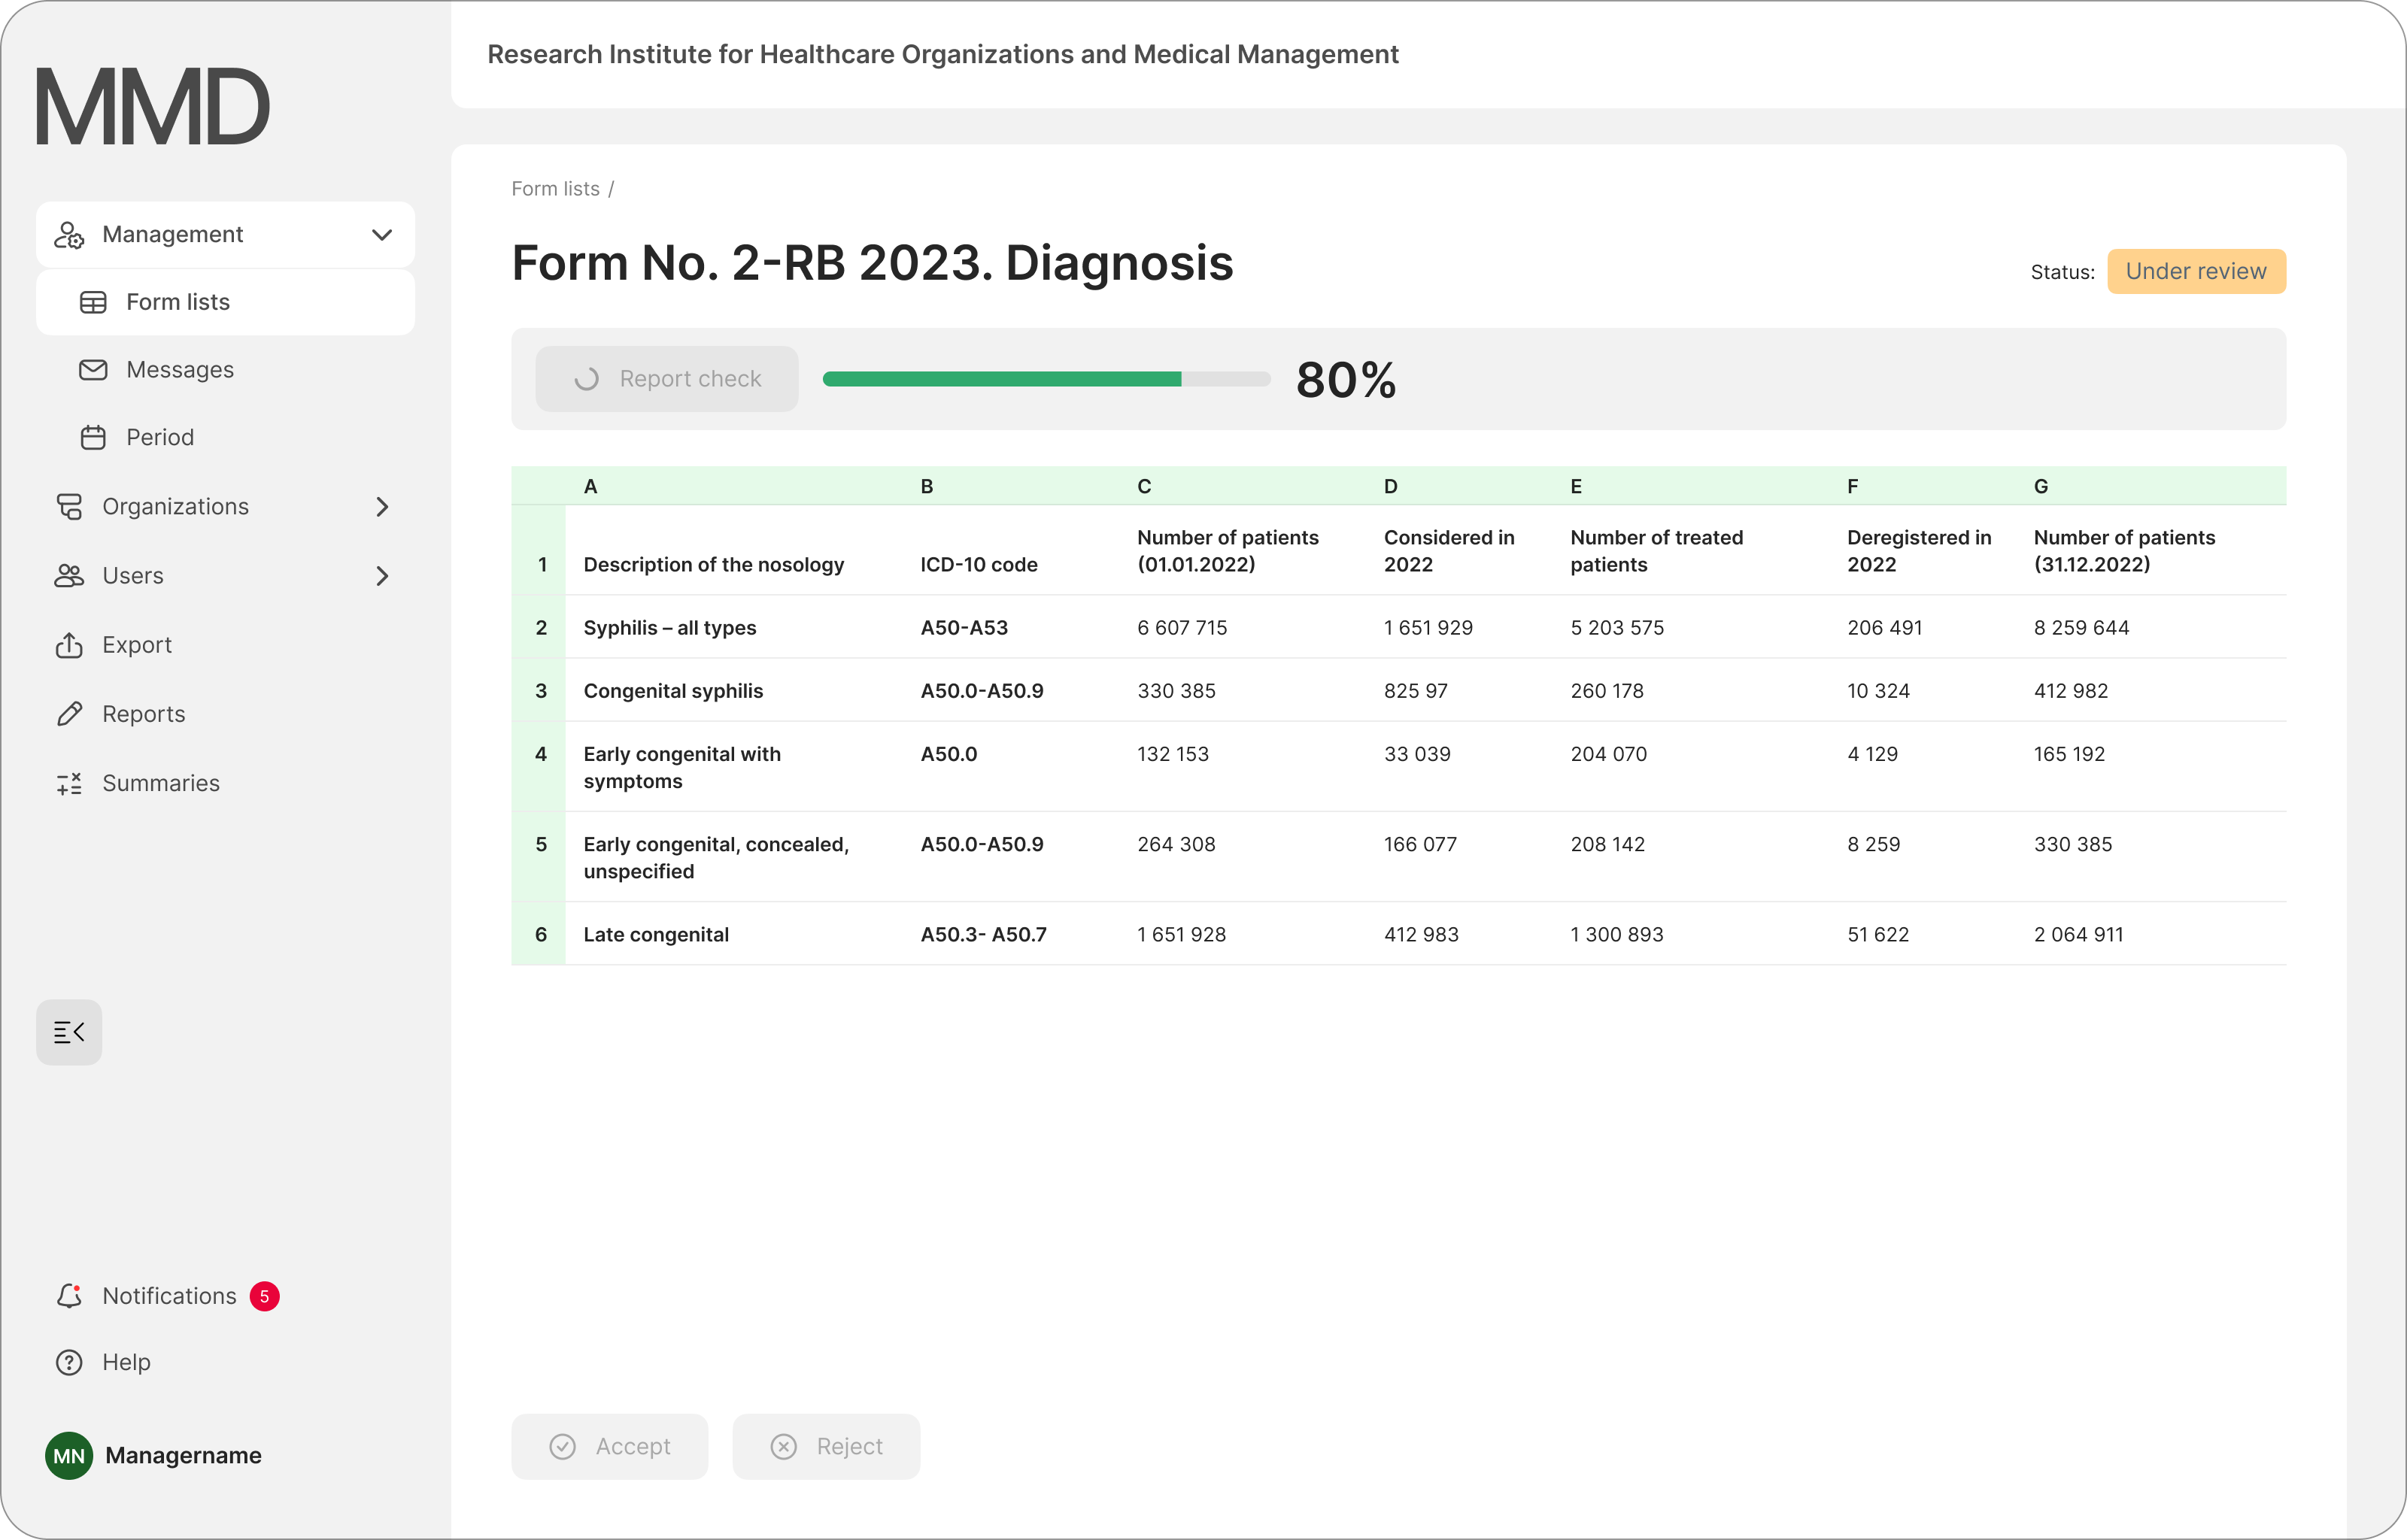Image resolution: width=2407 pixels, height=1540 pixels.
Task: Click the Help question mark icon
Action: point(69,1362)
